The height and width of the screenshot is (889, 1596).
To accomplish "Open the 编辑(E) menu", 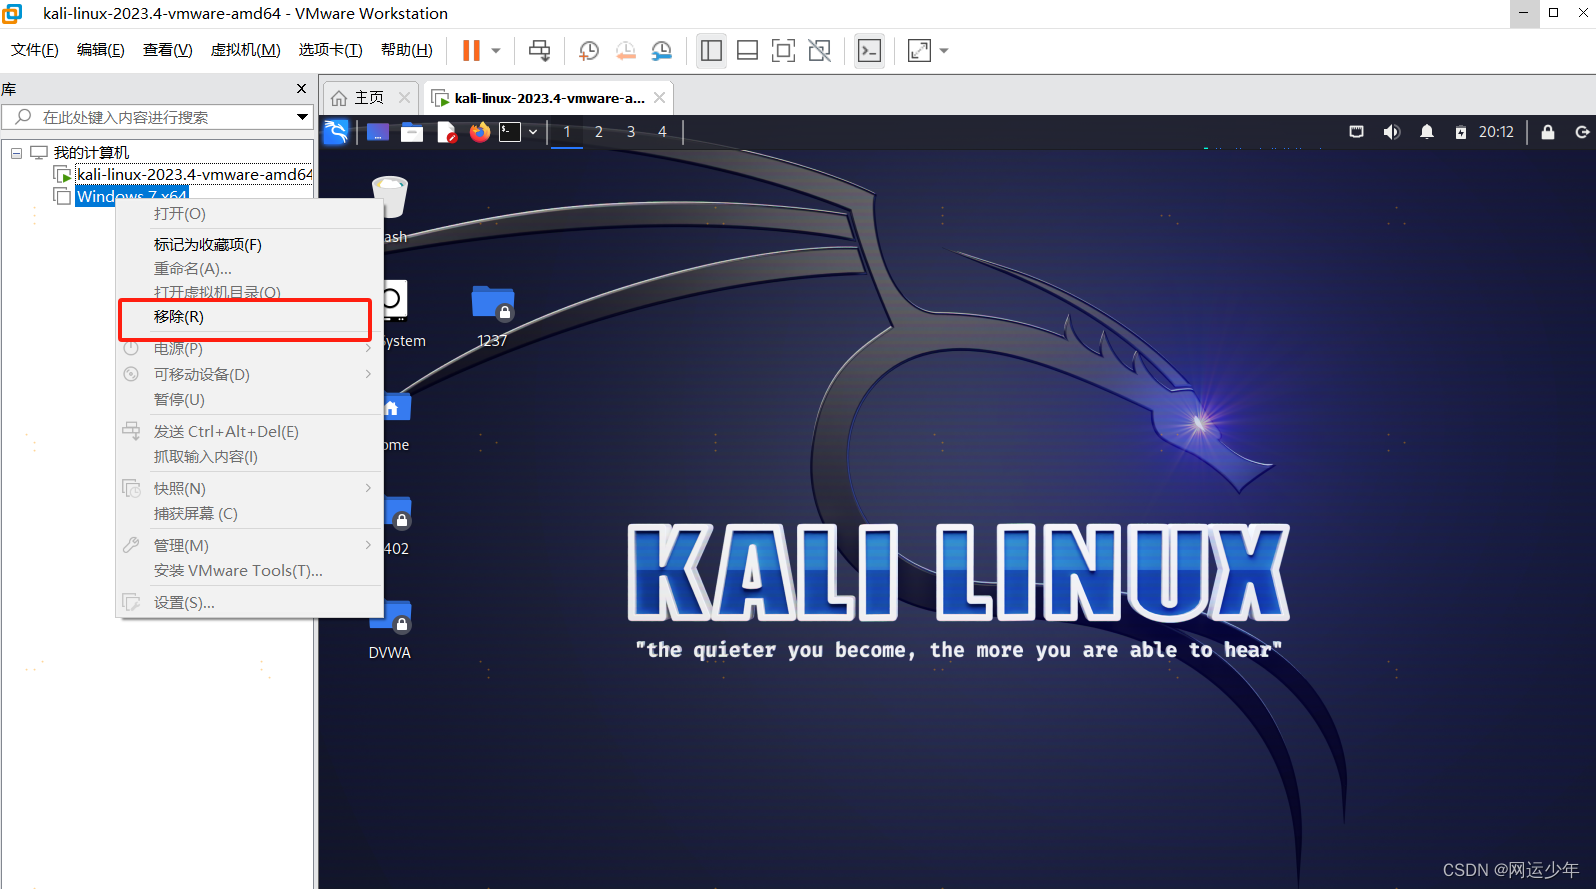I will point(101,50).
